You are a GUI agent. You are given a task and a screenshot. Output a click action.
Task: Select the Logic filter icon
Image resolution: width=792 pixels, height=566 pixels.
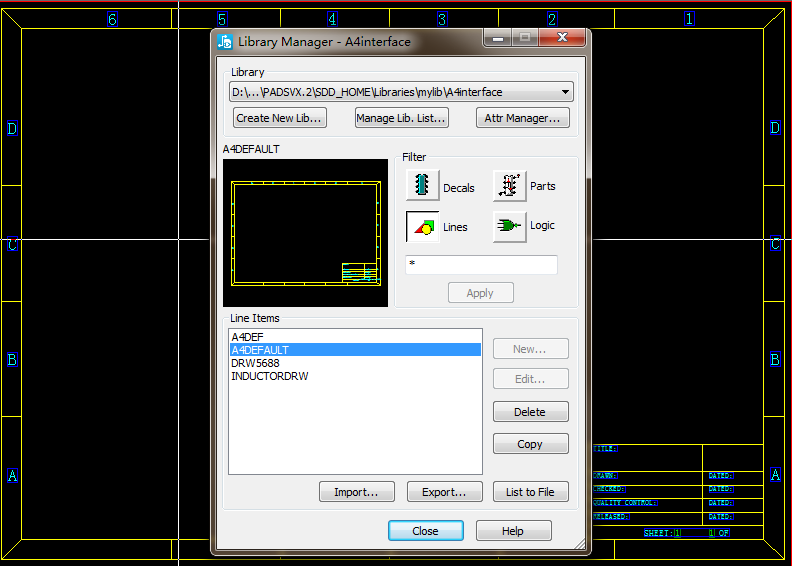click(510, 226)
